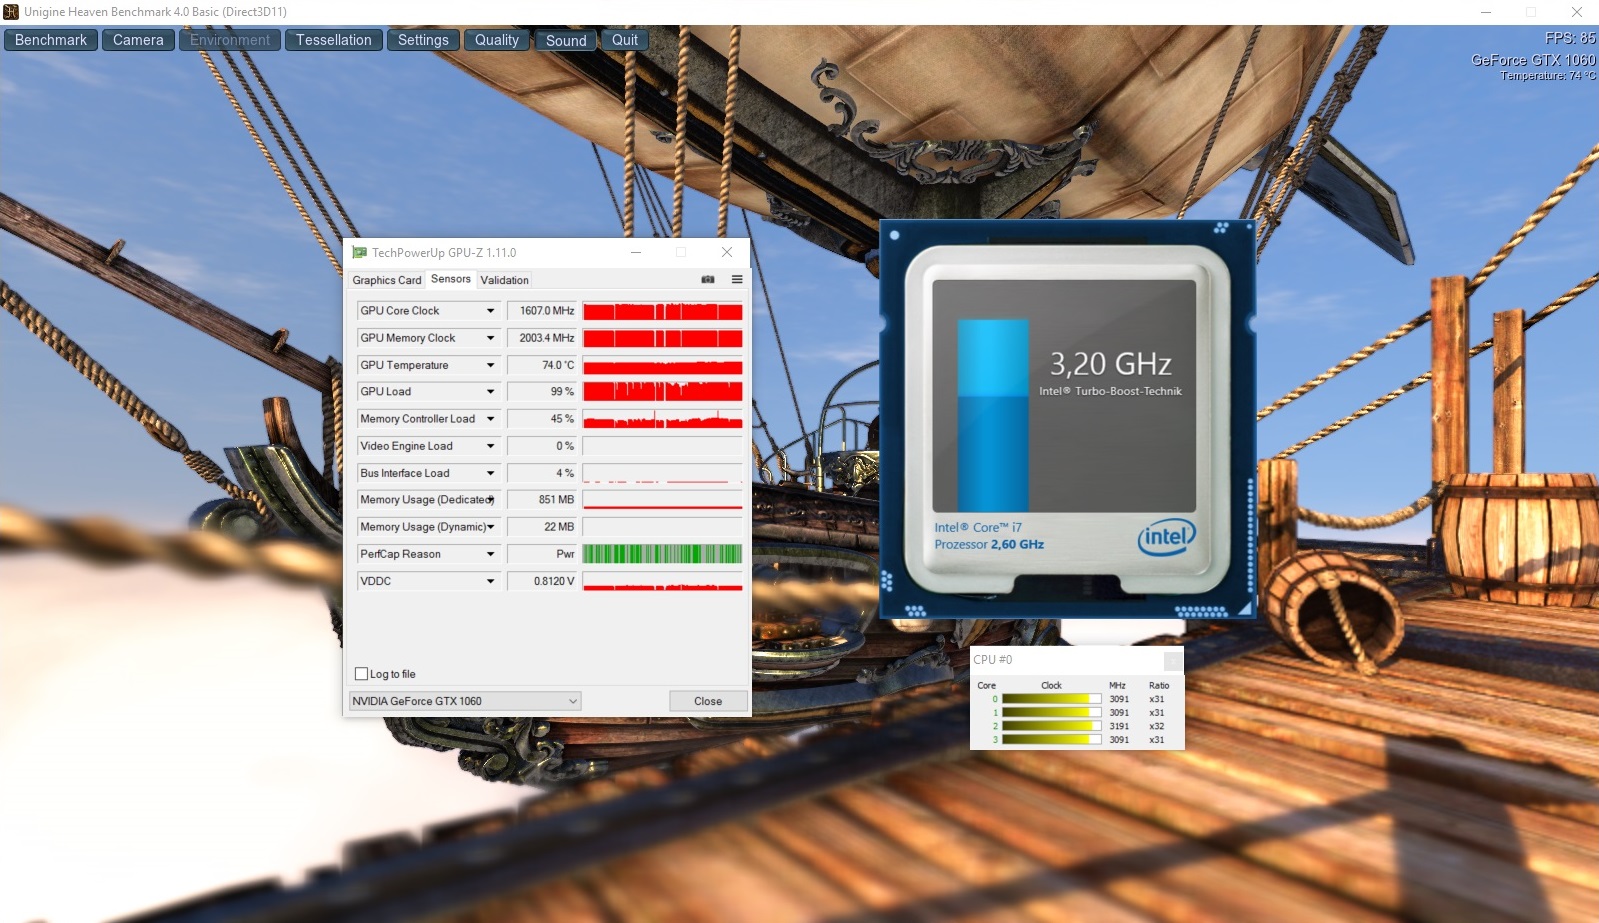Screen dimensions: 1599x923
Task: Expand the Bus Interface Load dropdown
Action: pos(490,473)
